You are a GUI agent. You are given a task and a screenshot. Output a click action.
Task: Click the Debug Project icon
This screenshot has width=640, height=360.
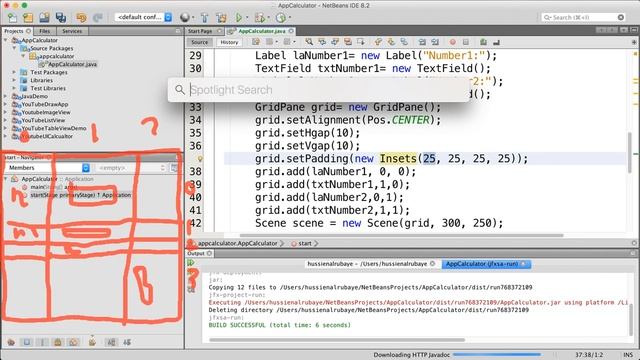click(259, 18)
